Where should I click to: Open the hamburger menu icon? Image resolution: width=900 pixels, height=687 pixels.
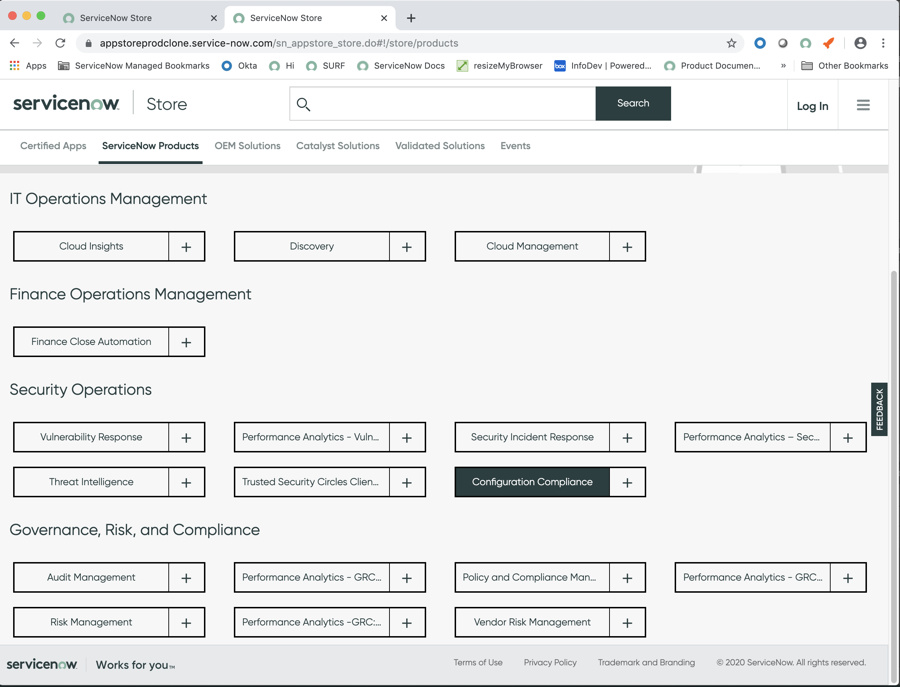click(863, 105)
